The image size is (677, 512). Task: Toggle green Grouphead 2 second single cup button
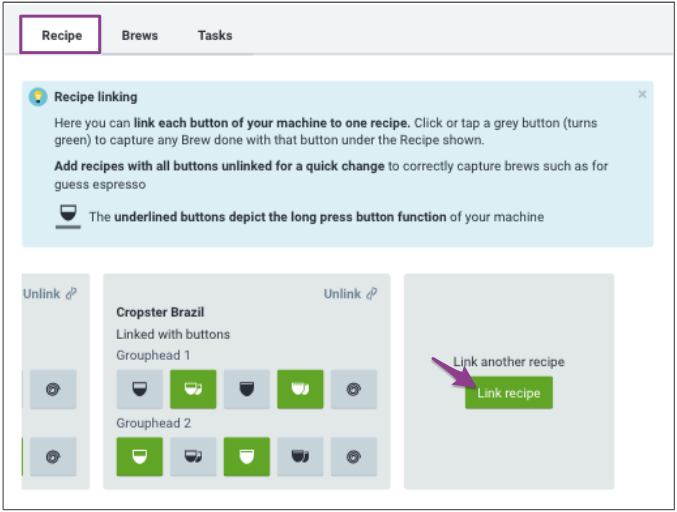247,457
